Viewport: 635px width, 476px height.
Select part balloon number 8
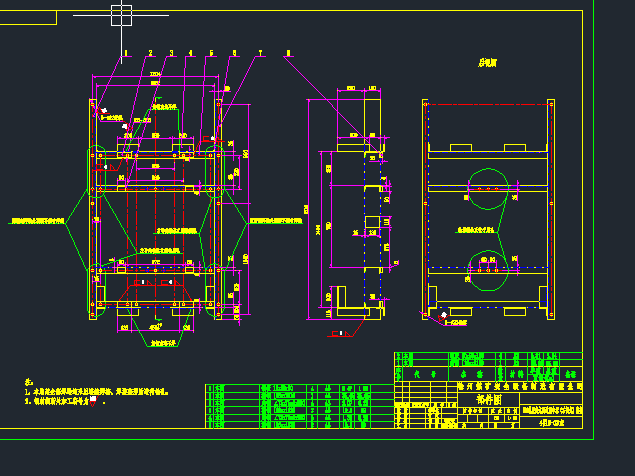click(288, 53)
